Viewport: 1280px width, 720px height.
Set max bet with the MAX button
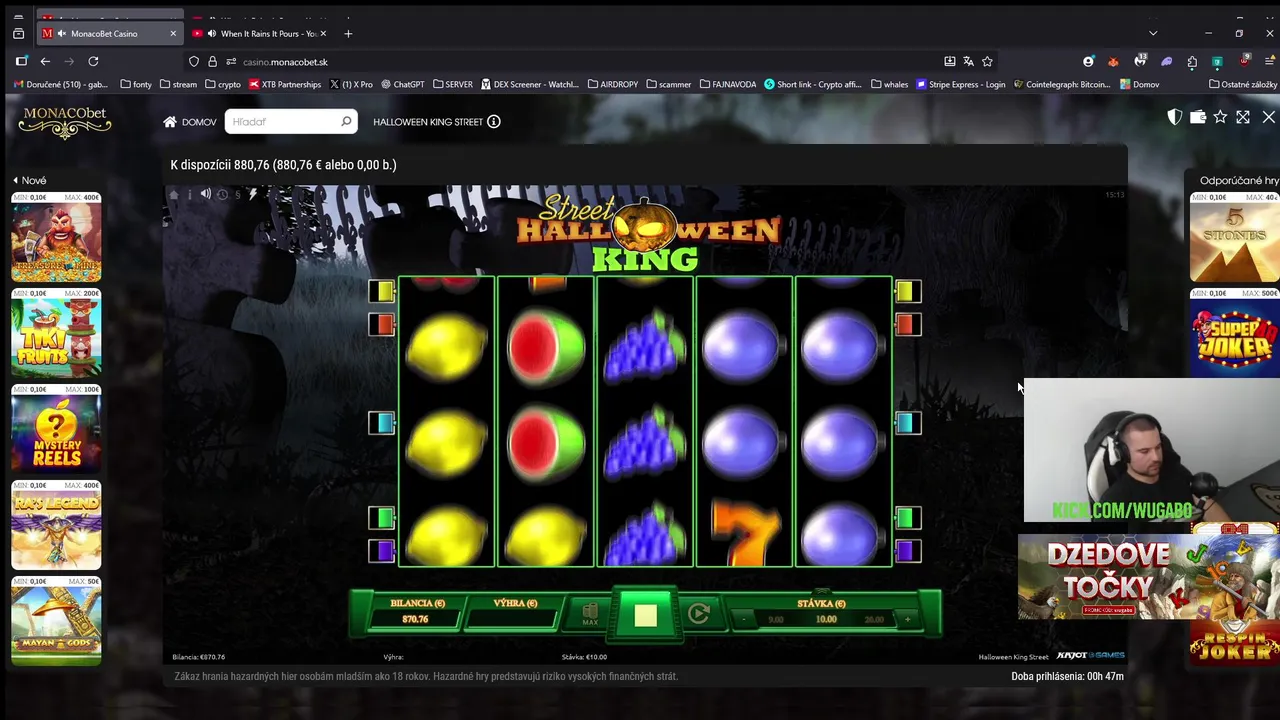click(x=590, y=615)
